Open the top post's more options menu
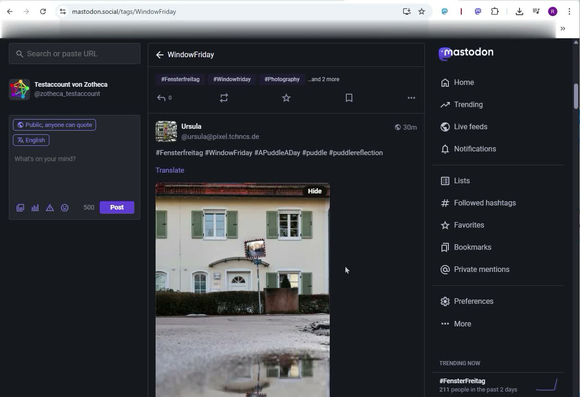The height and width of the screenshot is (397, 580). pyautogui.click(x=411, y=98)
